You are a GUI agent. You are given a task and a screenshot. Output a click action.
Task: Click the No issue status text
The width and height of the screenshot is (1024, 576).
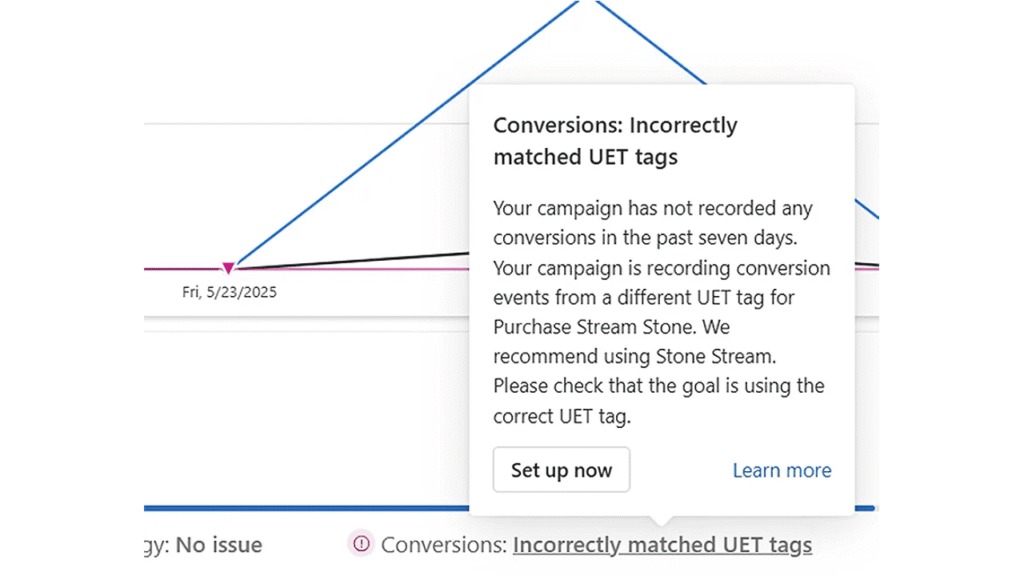tap(219, 545)
